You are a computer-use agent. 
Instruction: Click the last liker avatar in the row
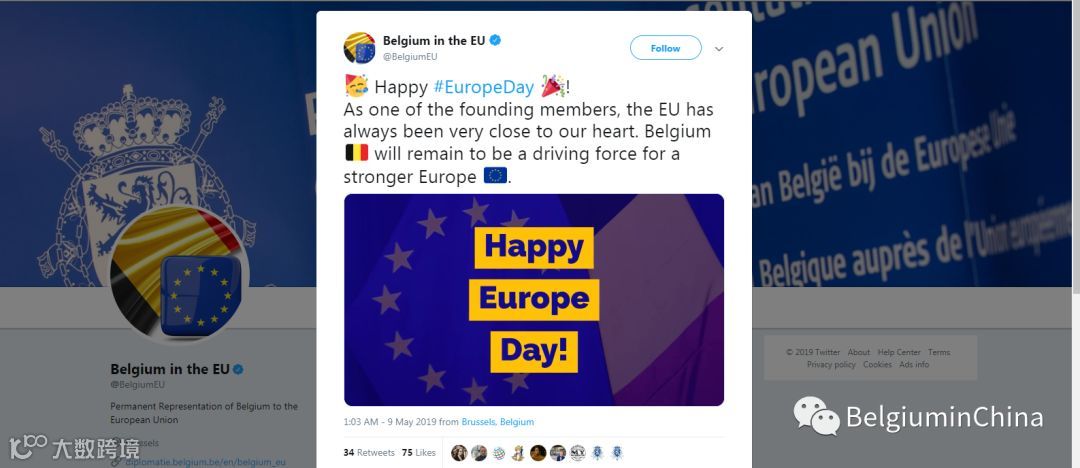pyautogui.click(x=617, y=453)
